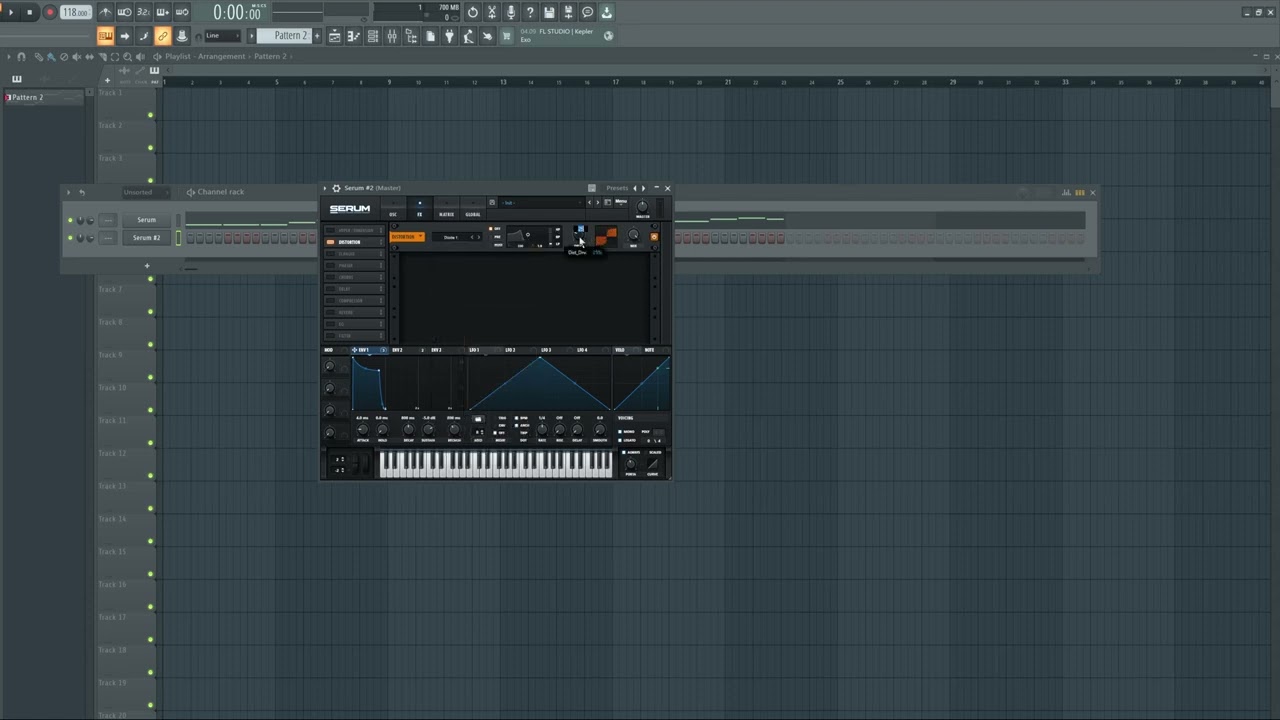Open the Line snap dropdown
Viewport: 1280px width, 720px height.
pyautogui.click(x=223, y=36)
